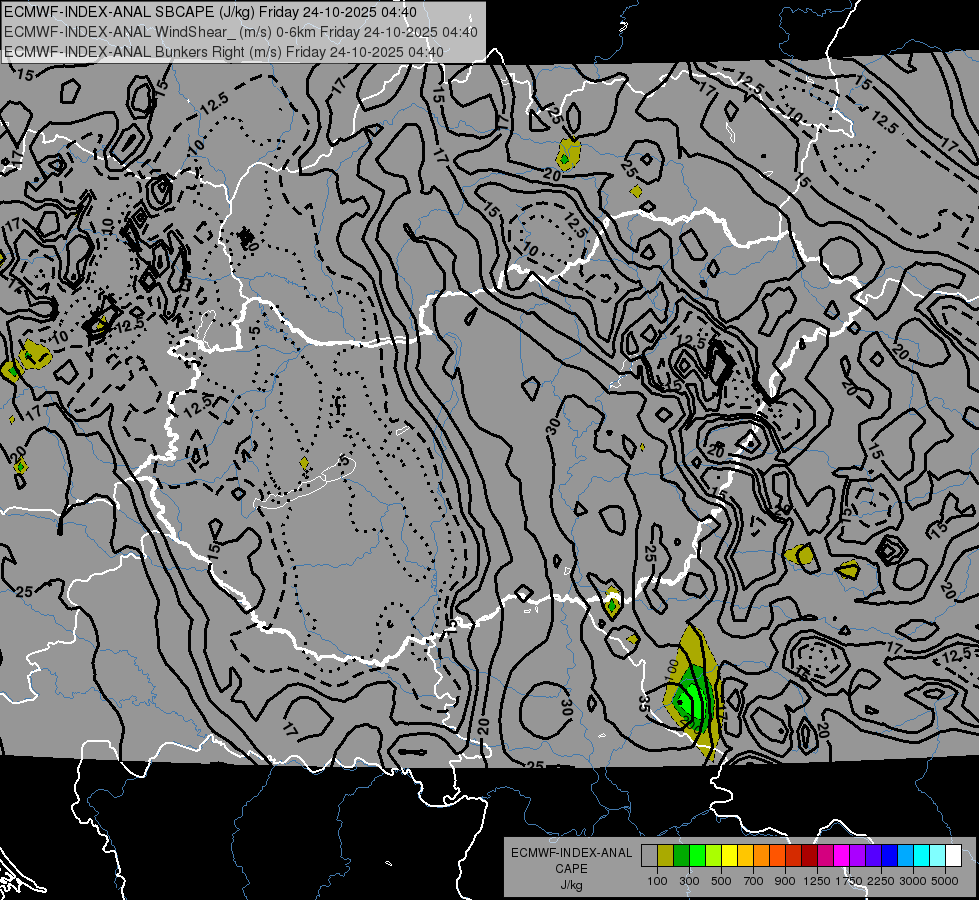Screen dimensions: 979x900
Task: Click the legend value 300
Action: 689,881
